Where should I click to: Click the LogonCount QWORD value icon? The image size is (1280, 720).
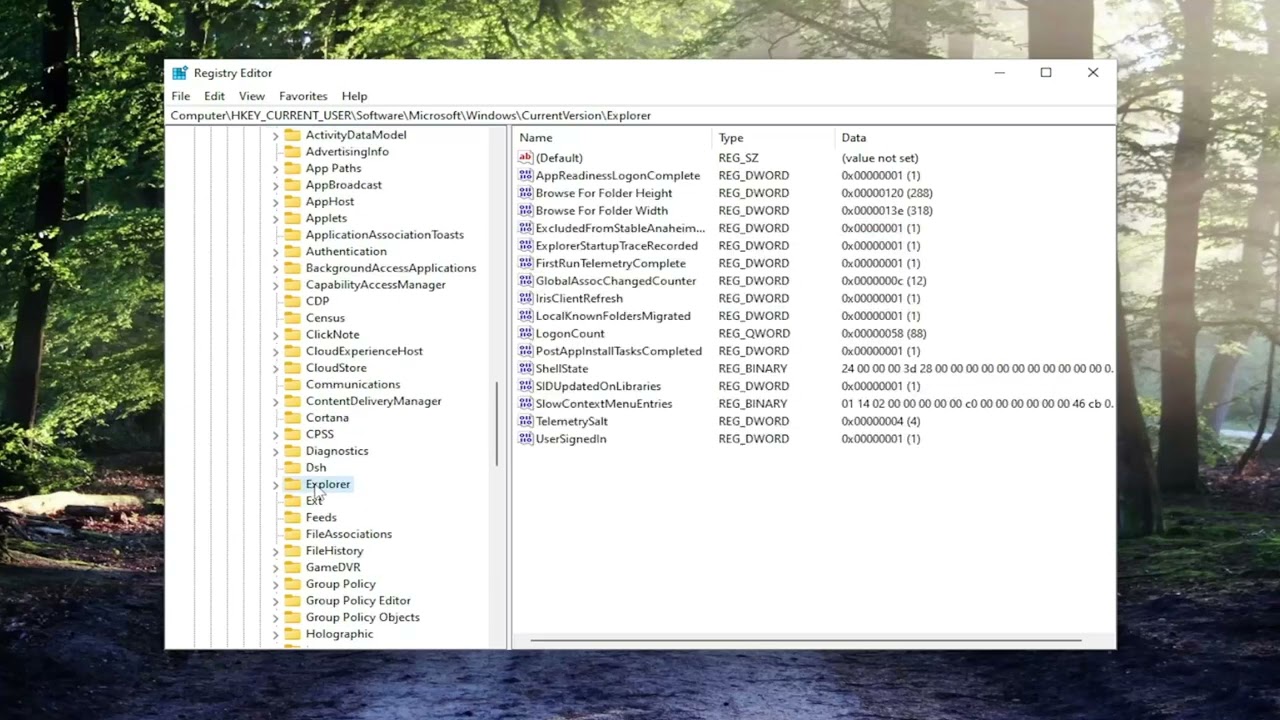[525, 333]
